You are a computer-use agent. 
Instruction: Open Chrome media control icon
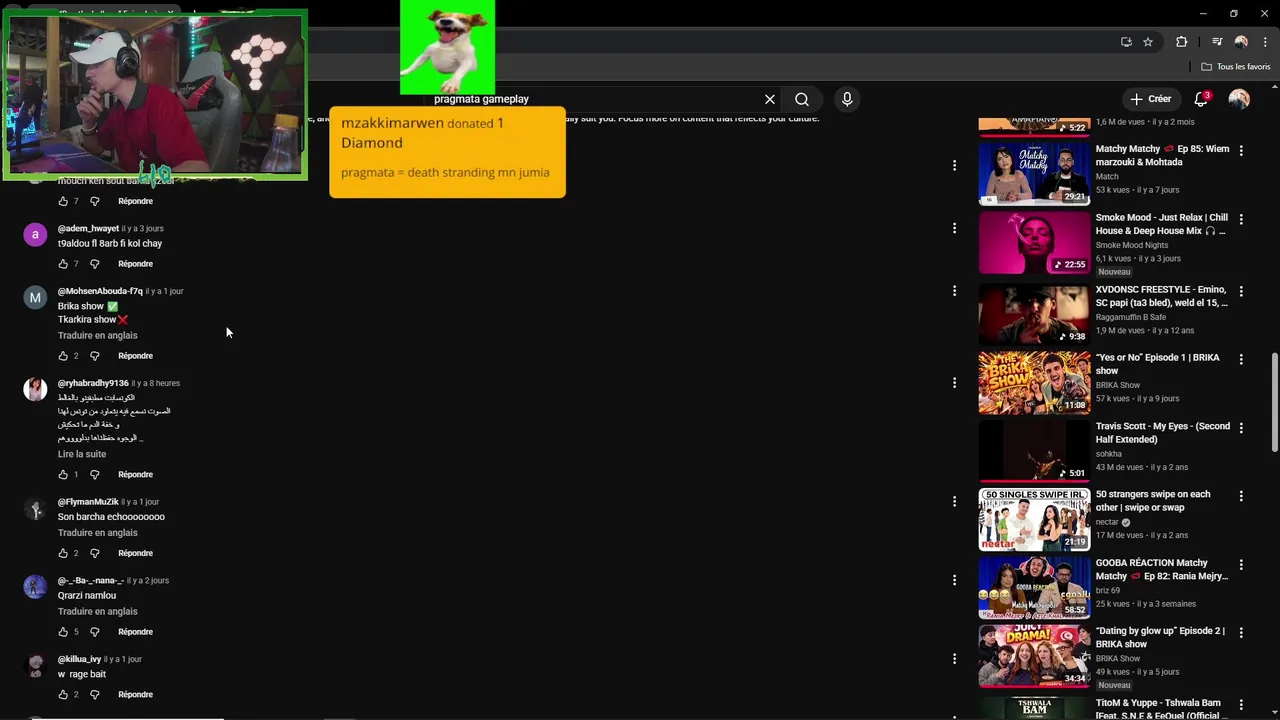click(1217, 42)
